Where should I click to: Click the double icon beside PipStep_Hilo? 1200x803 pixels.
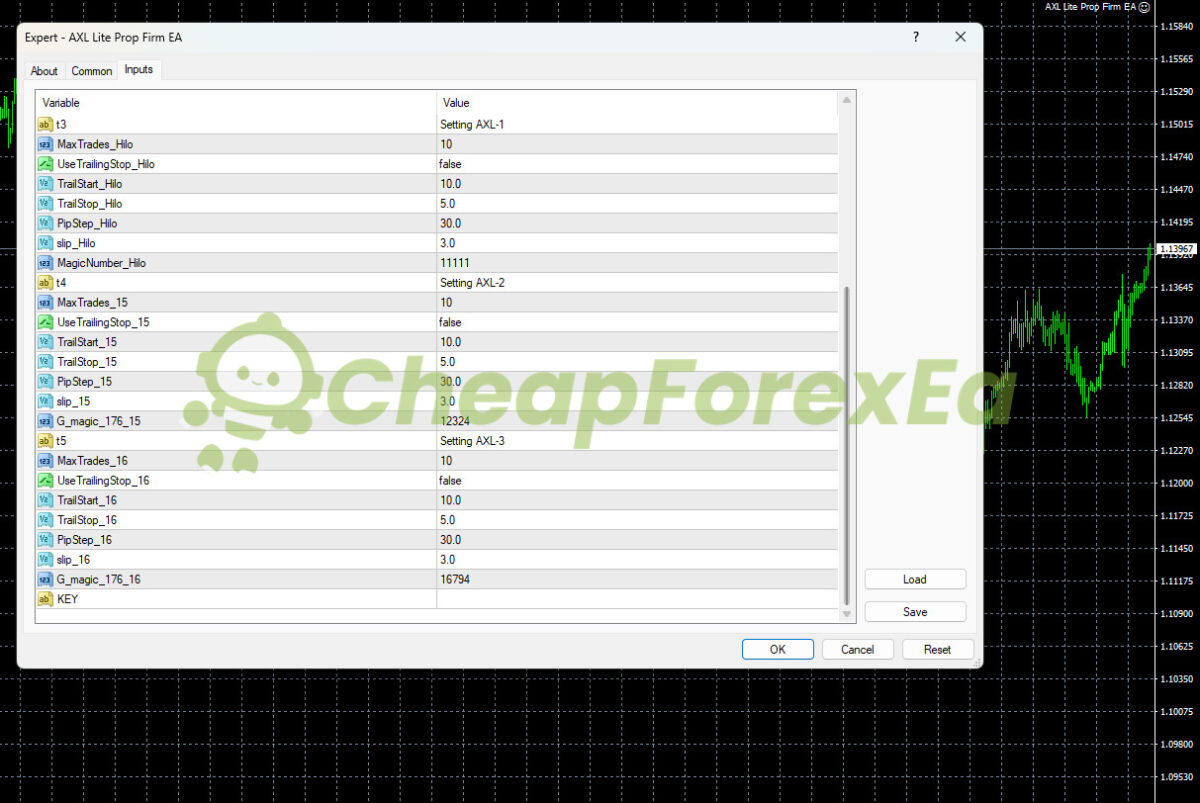pos(45,223)
